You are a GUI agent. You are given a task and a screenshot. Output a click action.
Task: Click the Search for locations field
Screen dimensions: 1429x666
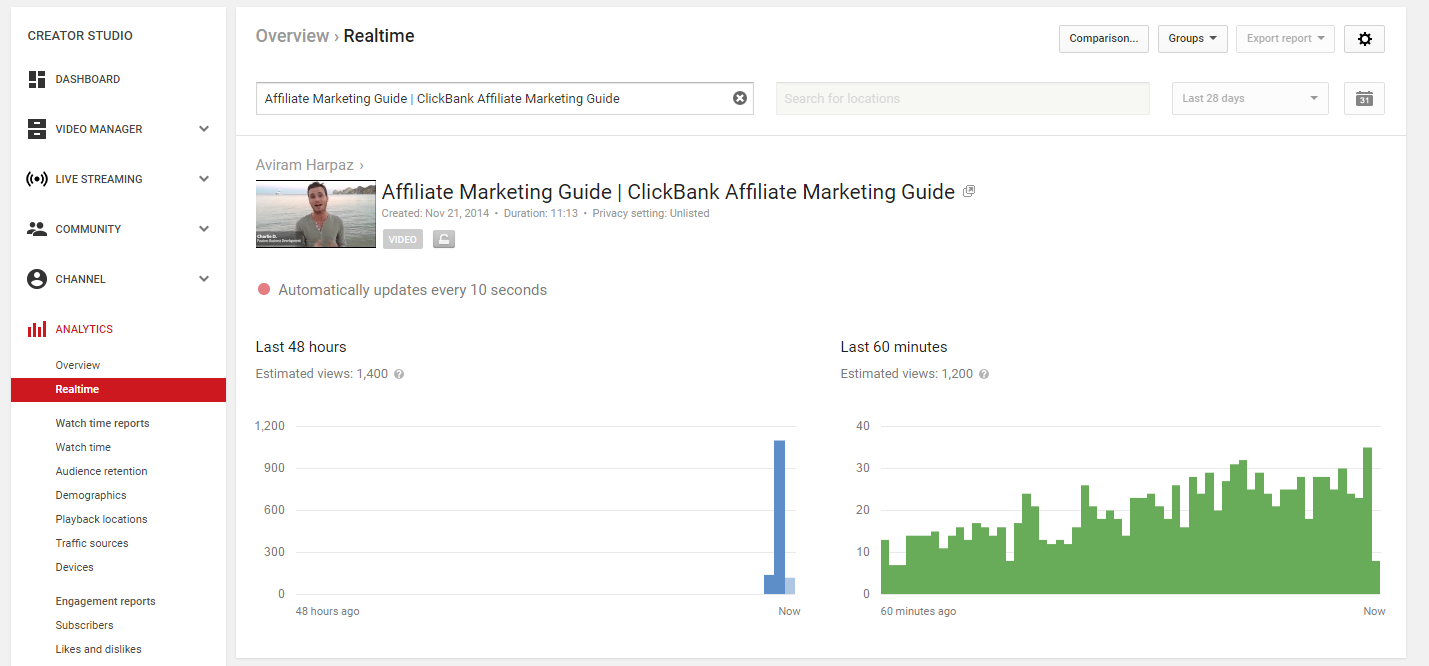tap(963, 98)
